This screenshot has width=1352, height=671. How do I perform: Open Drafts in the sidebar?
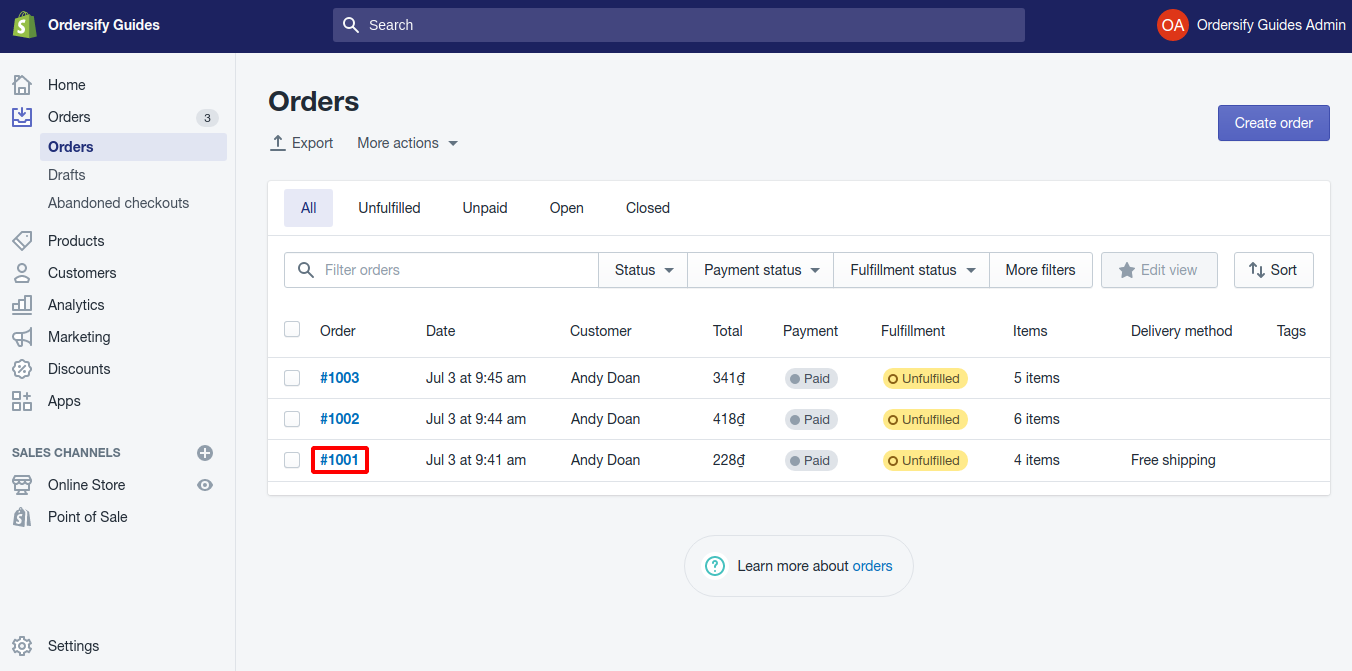coord(67,175)
